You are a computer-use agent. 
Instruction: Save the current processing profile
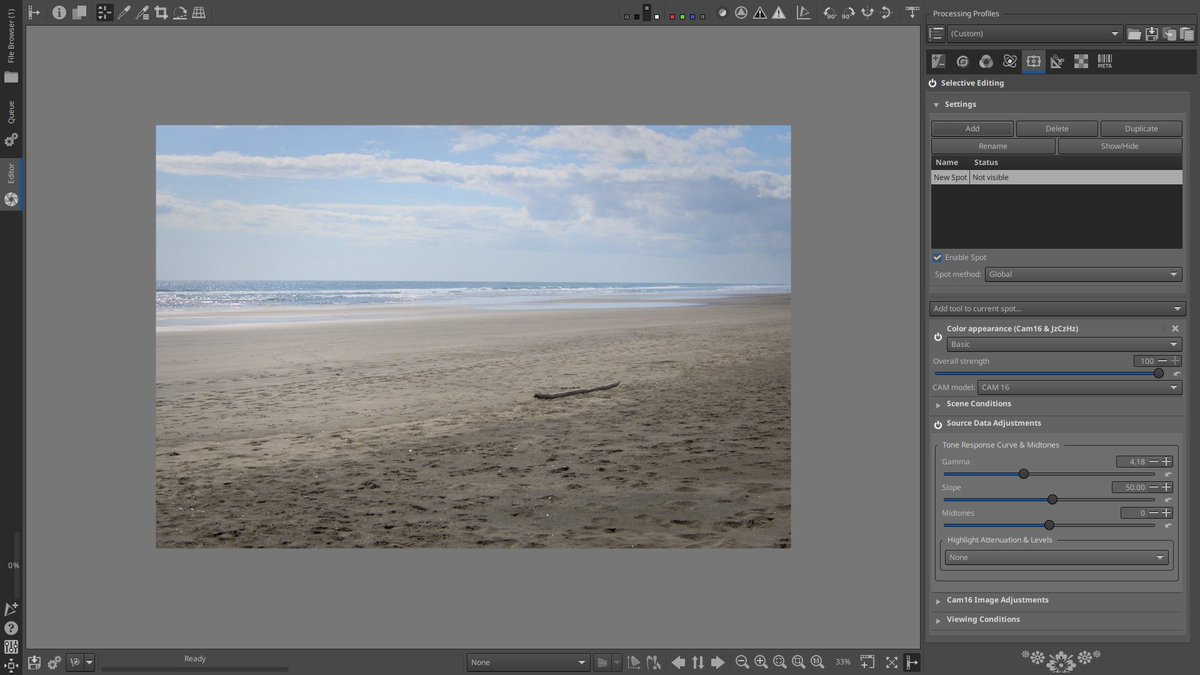coord(1151,34)
